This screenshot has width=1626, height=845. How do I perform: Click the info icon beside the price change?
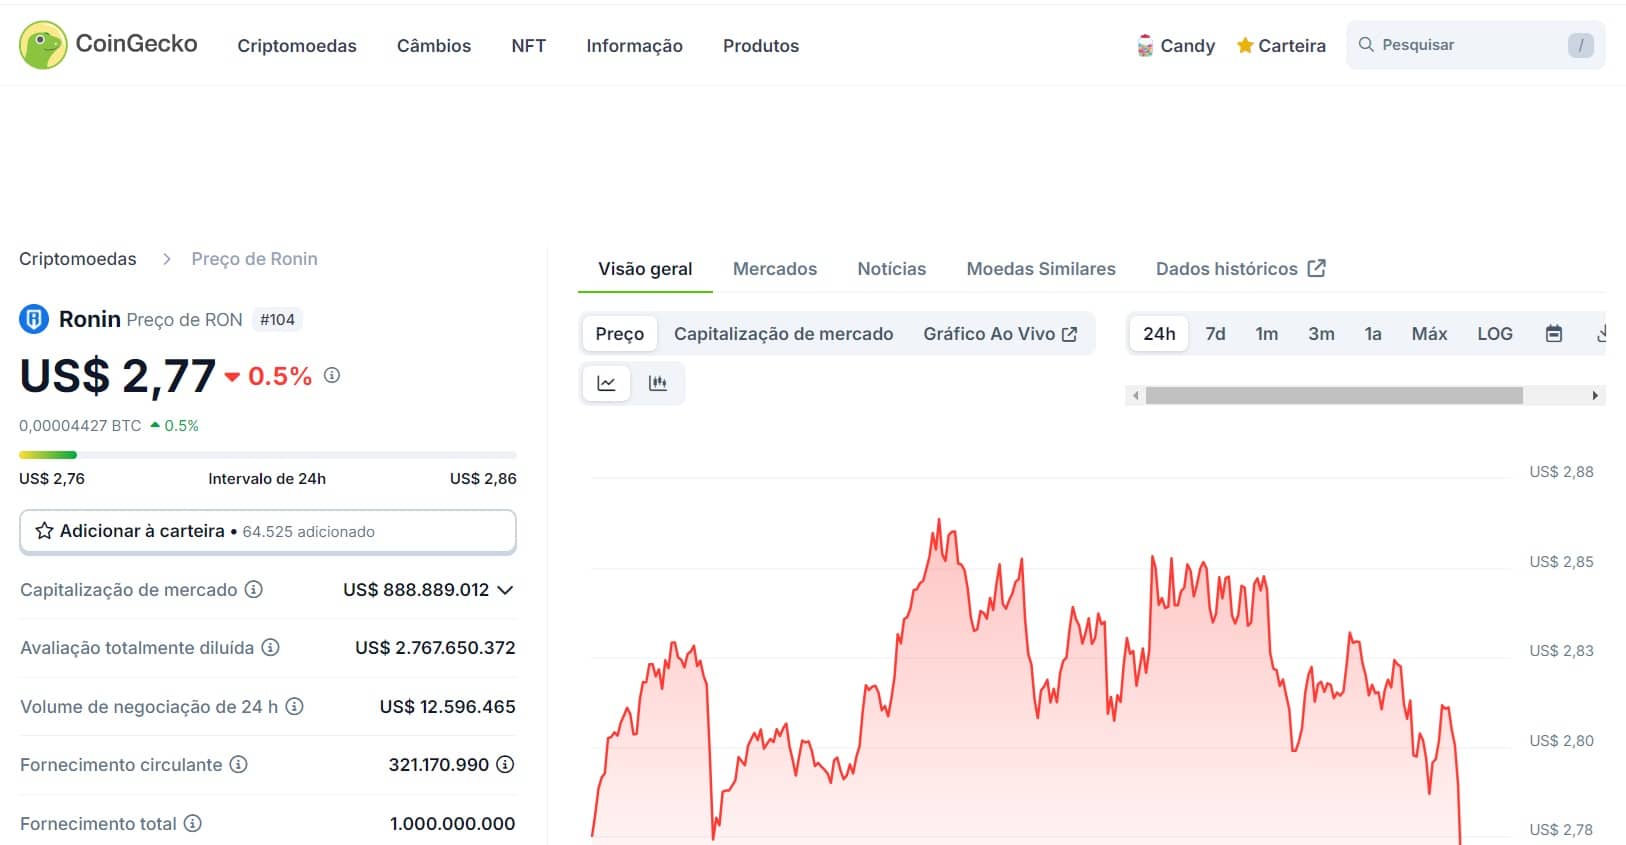coord(332,375)
